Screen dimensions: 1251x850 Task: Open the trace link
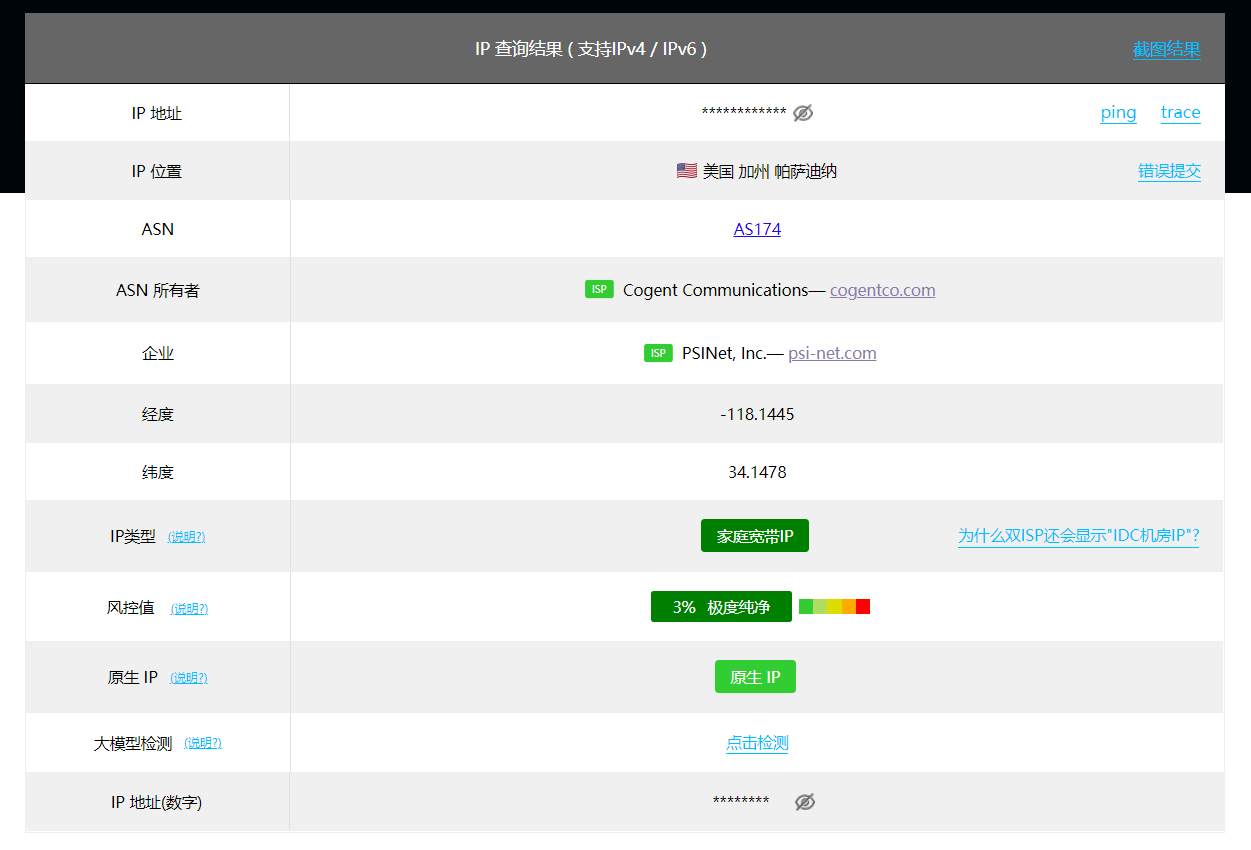click(1180, 112)
